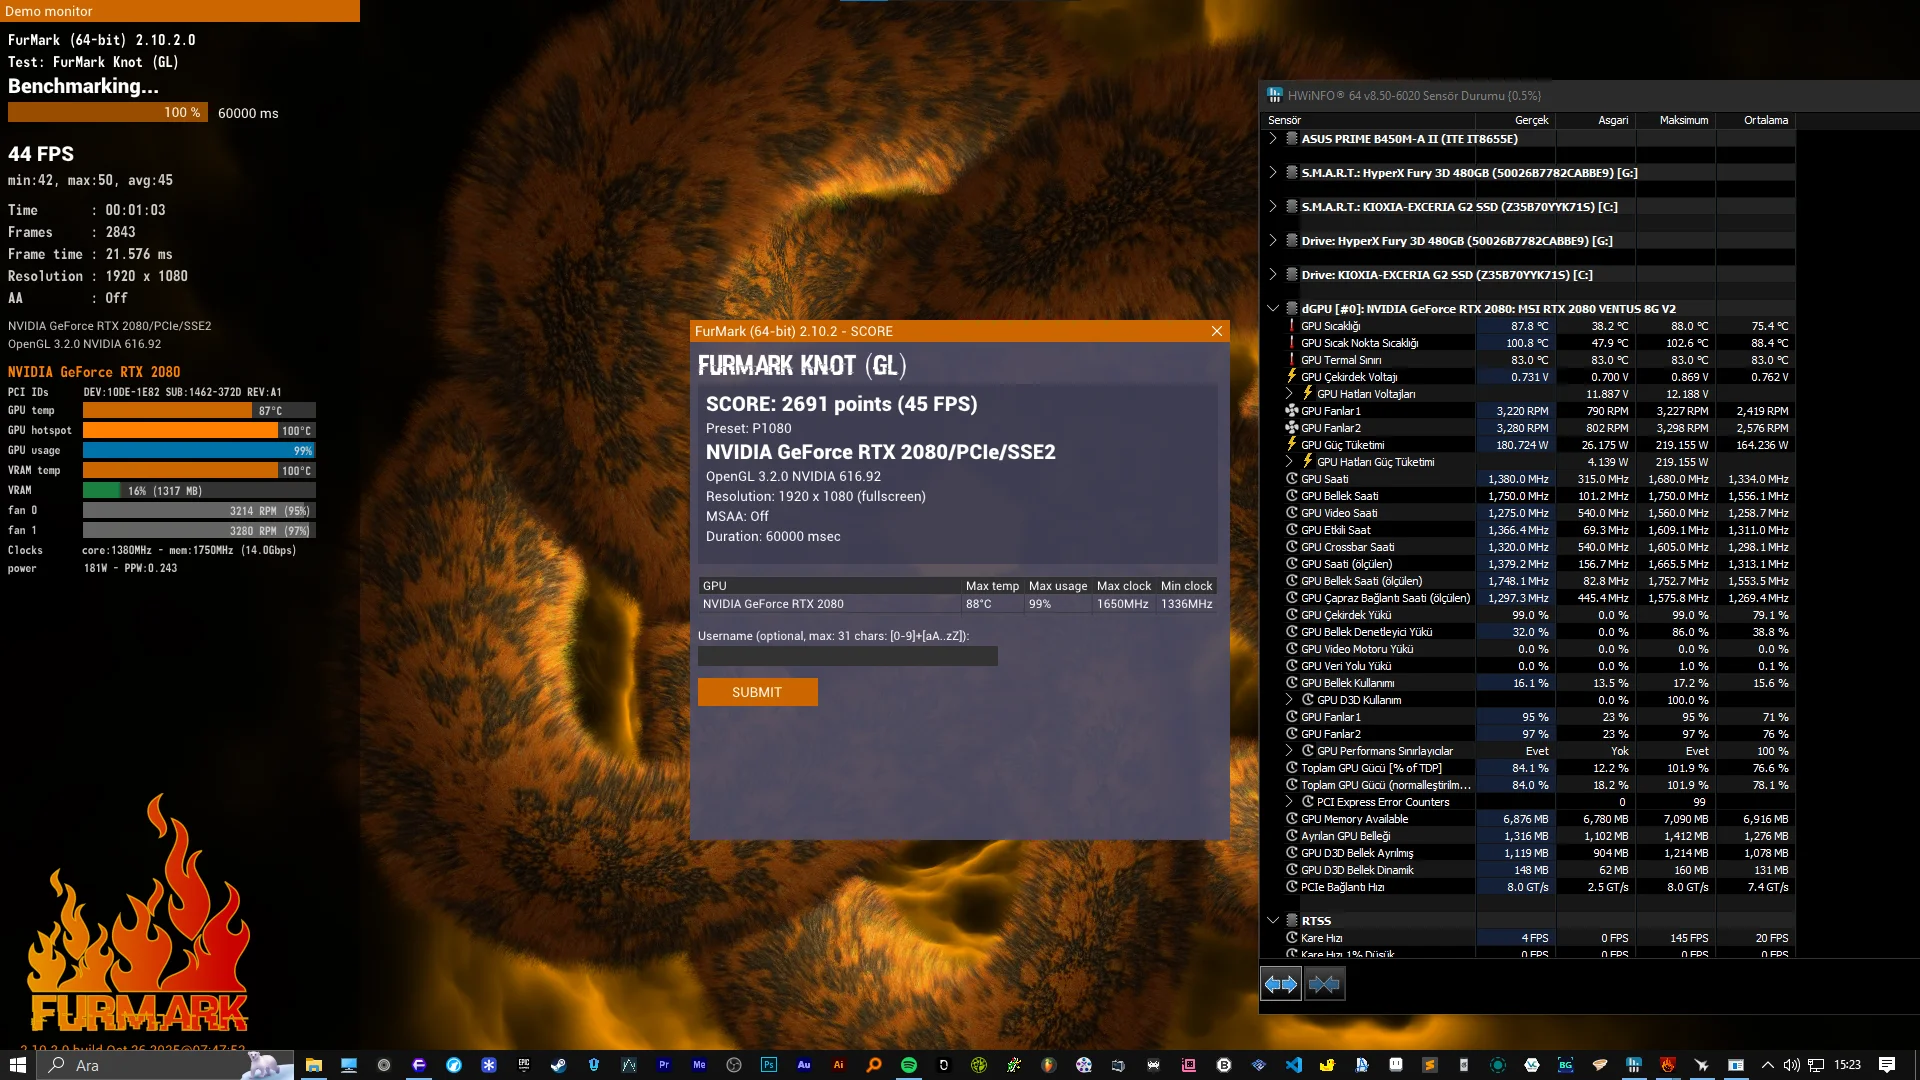Click the SUBMIT button in the score dialog
The width and height of the screenshot is (1920, 1080).
pos(757,692)
